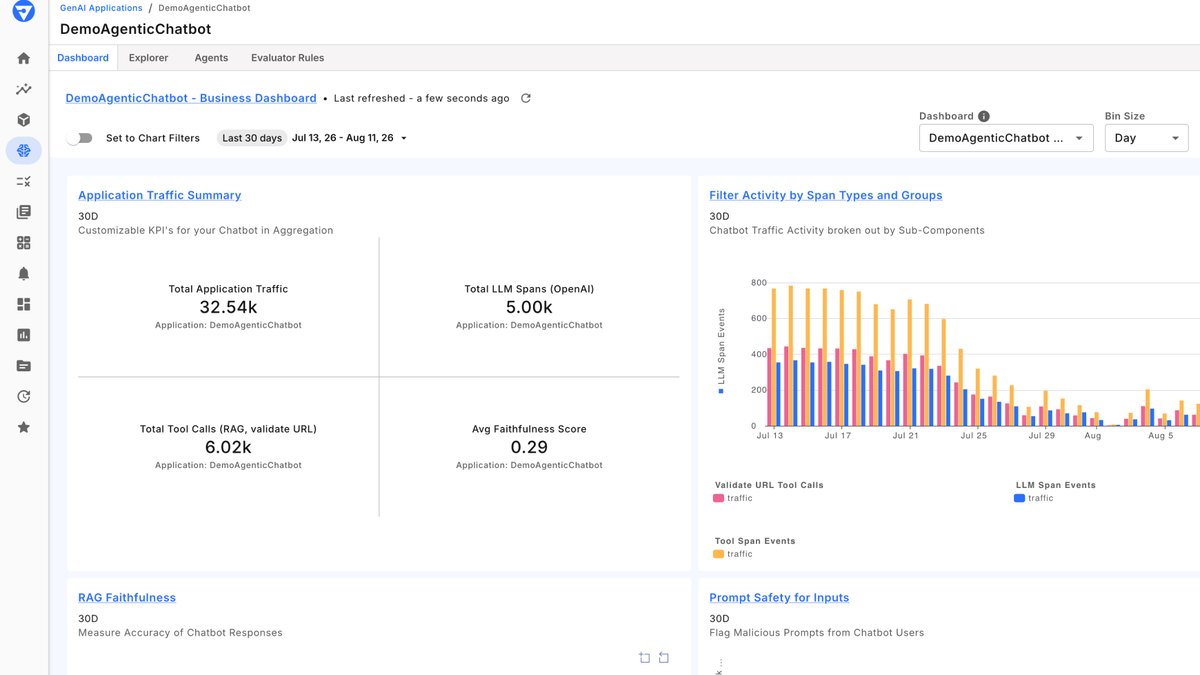Click the blue logo at the sidebar top
The height and width of the screenshot is (675, 1200).
pos(24,13)
